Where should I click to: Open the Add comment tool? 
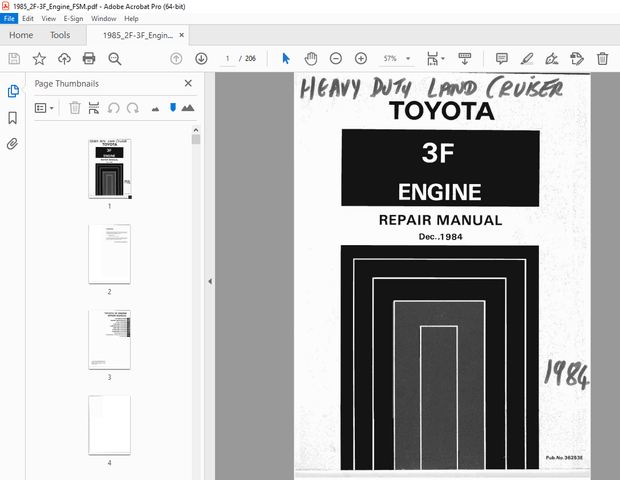(501, 59)
